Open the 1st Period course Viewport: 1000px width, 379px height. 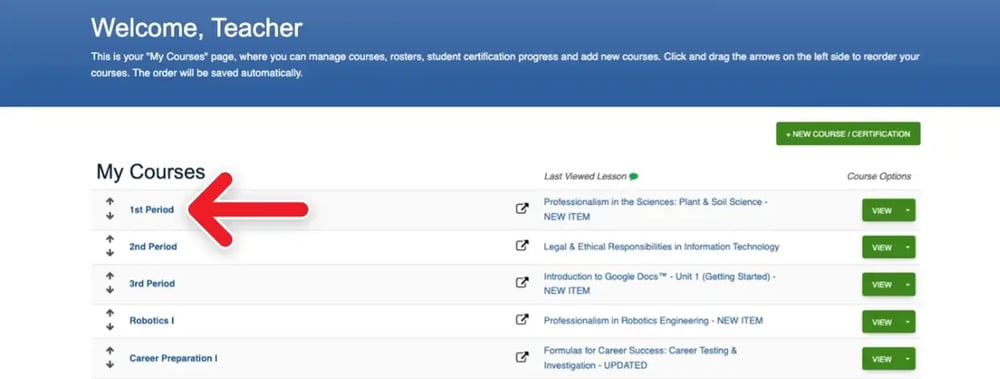[x=151, y=209]
